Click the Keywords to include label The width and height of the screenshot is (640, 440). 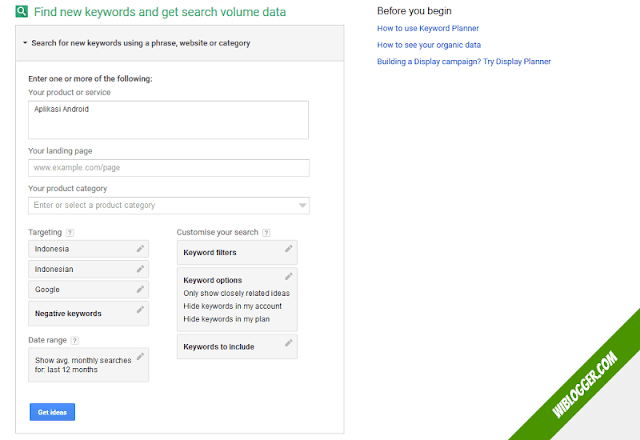point(219,347)
